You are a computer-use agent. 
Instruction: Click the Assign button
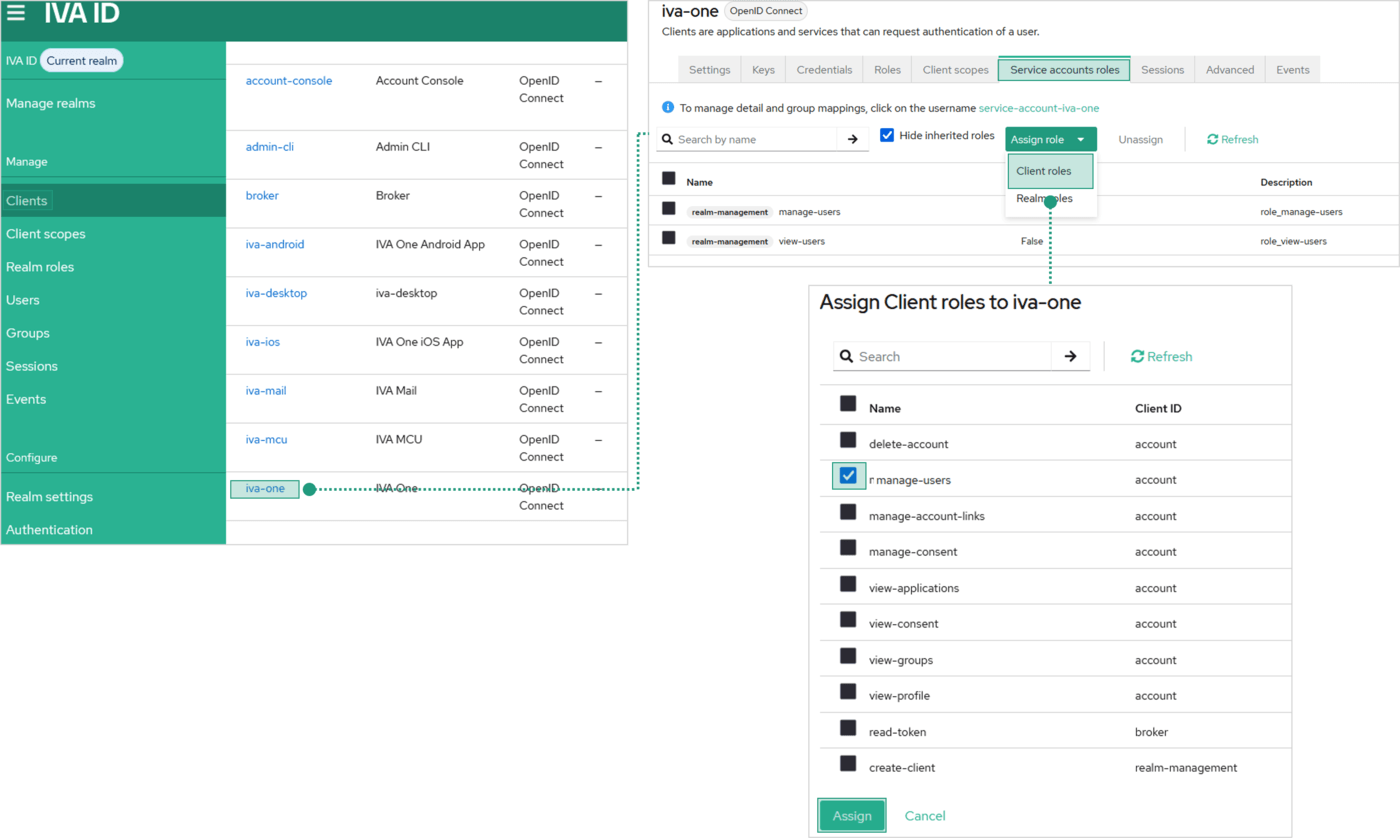coord(851,815)
